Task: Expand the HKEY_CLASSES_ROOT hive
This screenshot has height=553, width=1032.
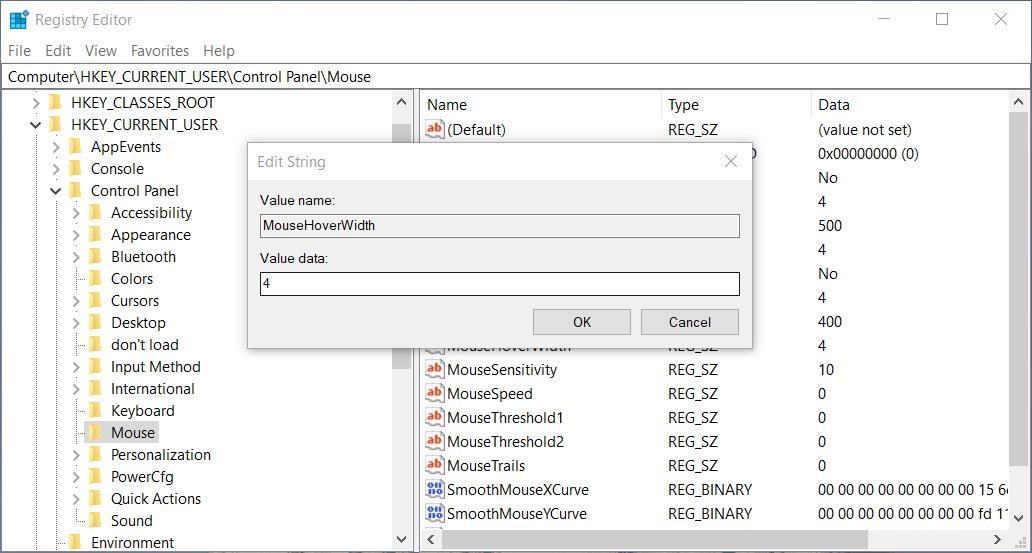Action: [36, 102]
